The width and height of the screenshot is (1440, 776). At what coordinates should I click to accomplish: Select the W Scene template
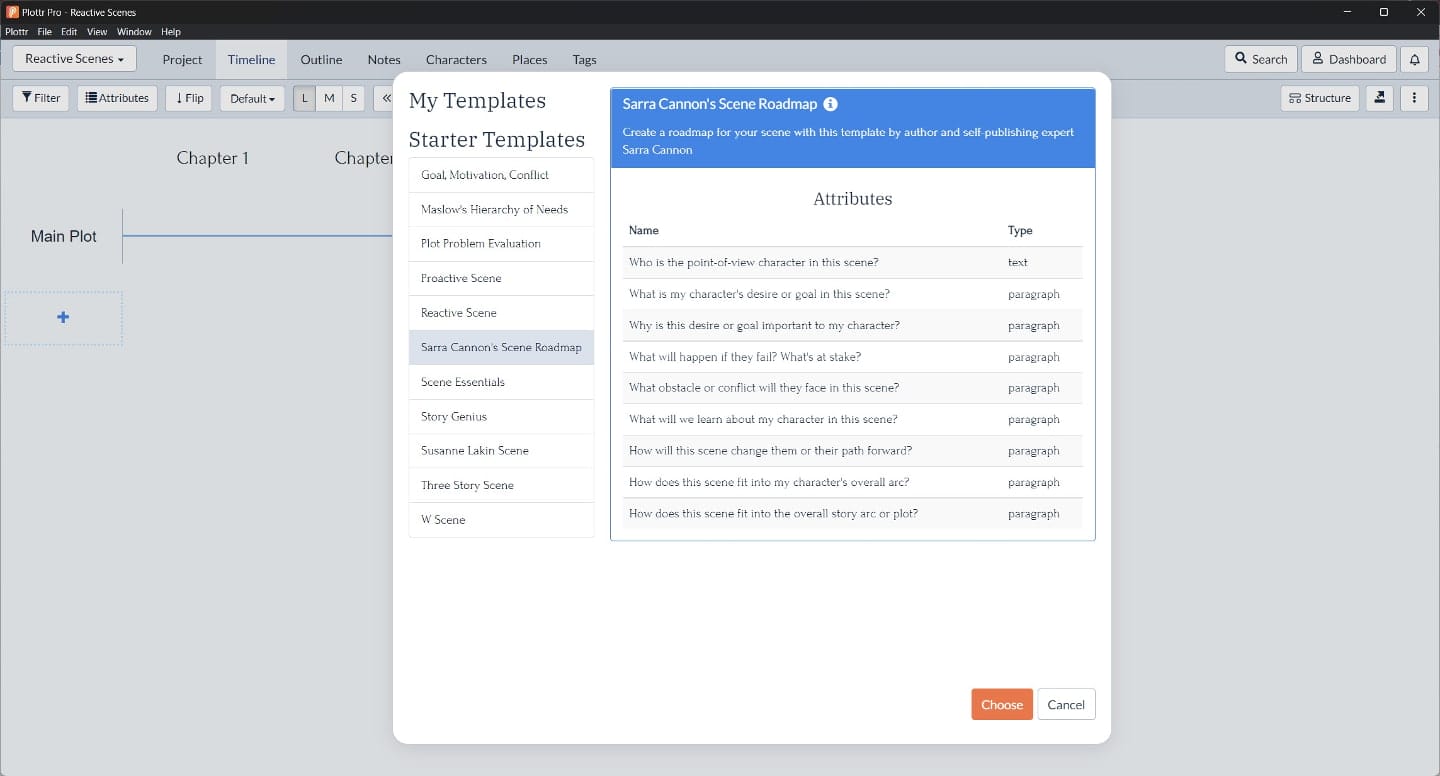501,520
